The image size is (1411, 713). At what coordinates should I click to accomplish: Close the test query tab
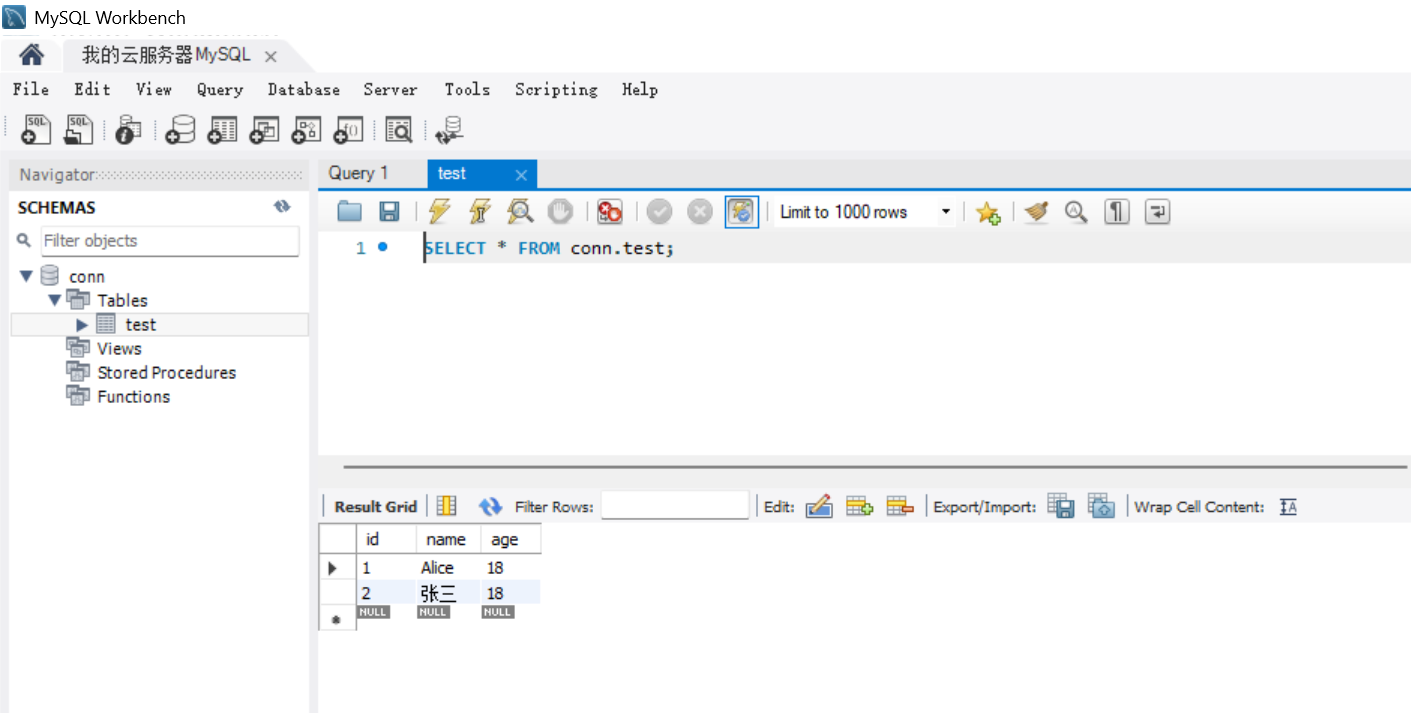521,175
